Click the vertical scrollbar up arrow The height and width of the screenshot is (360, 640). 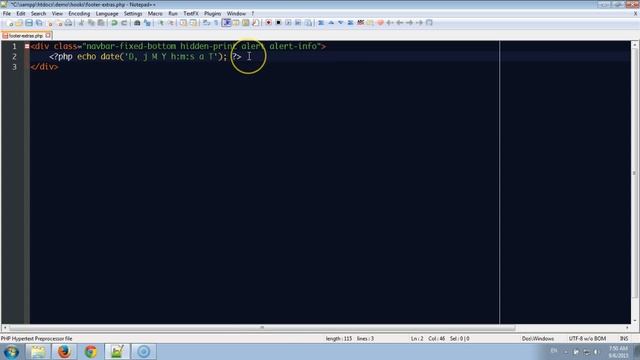click(x=634, y=44)
